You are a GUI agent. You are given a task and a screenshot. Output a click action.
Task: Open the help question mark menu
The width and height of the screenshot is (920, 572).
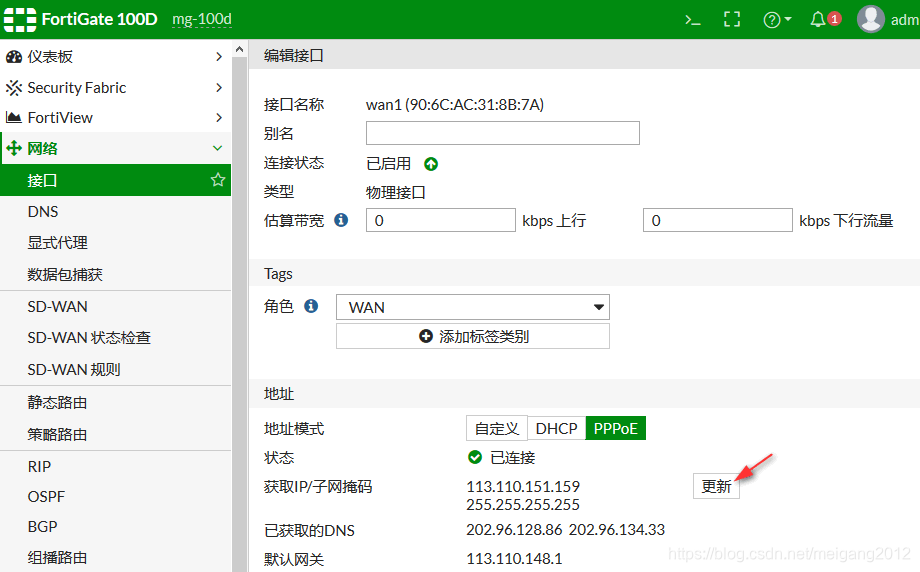point(772,20)
